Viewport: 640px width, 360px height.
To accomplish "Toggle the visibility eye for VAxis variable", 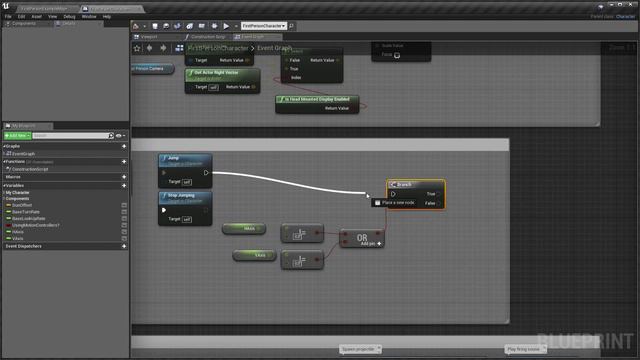I will (124, 238).
